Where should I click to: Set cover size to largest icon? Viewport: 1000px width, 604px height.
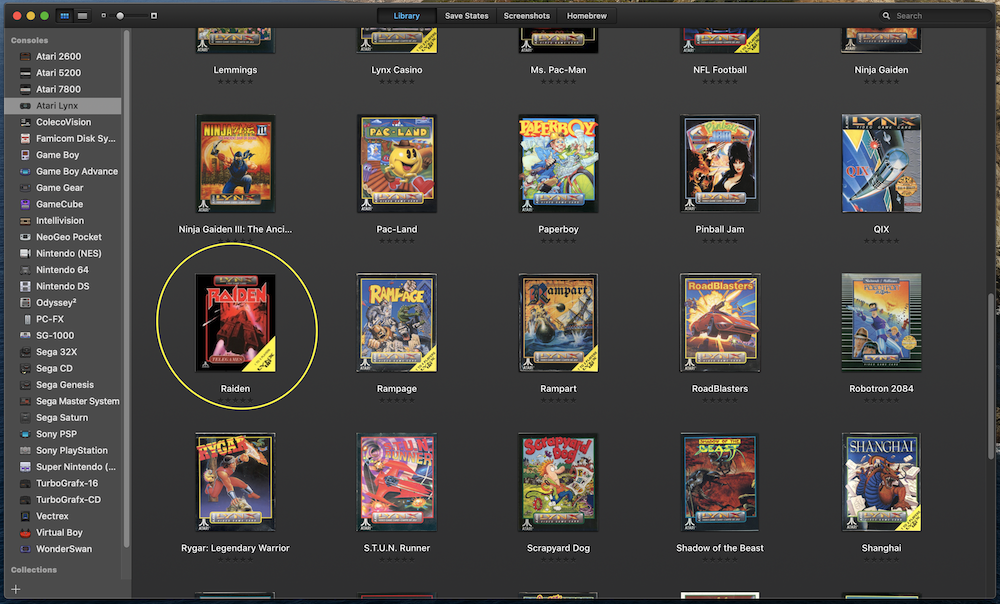(154, 16)
